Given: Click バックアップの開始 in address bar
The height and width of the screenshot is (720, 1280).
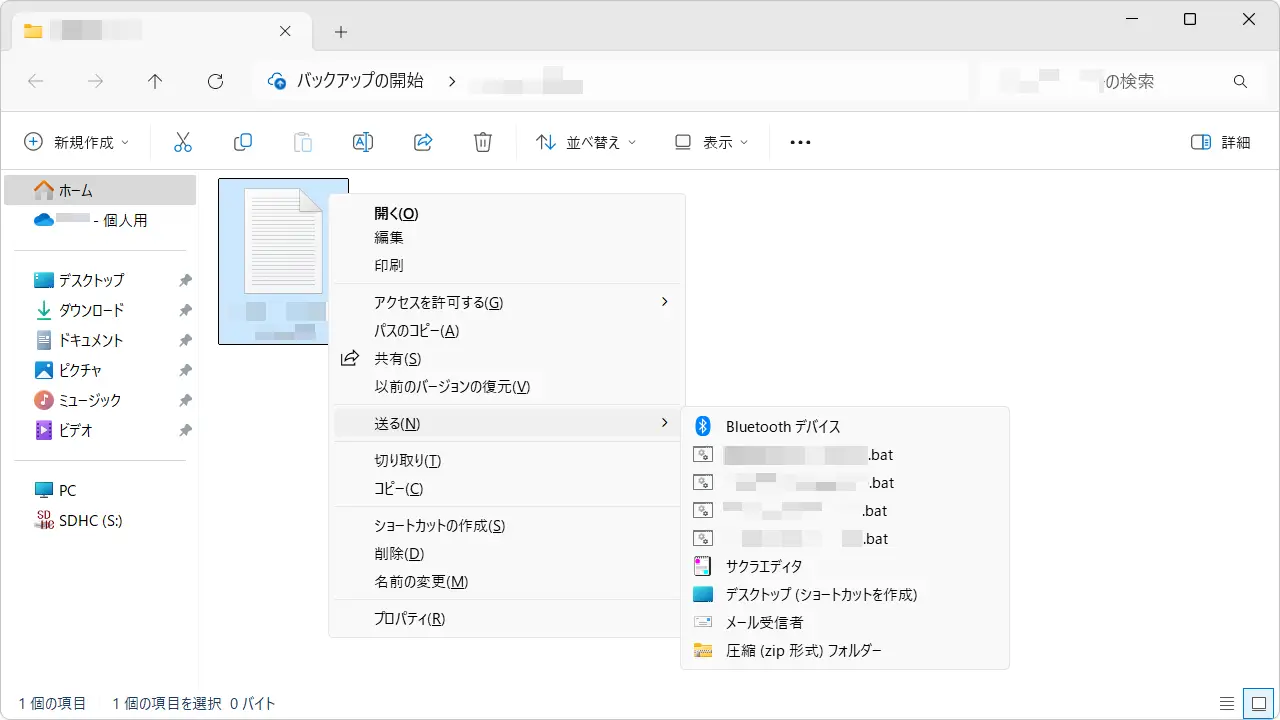Looking at the screenshot, I should (360, 82).
